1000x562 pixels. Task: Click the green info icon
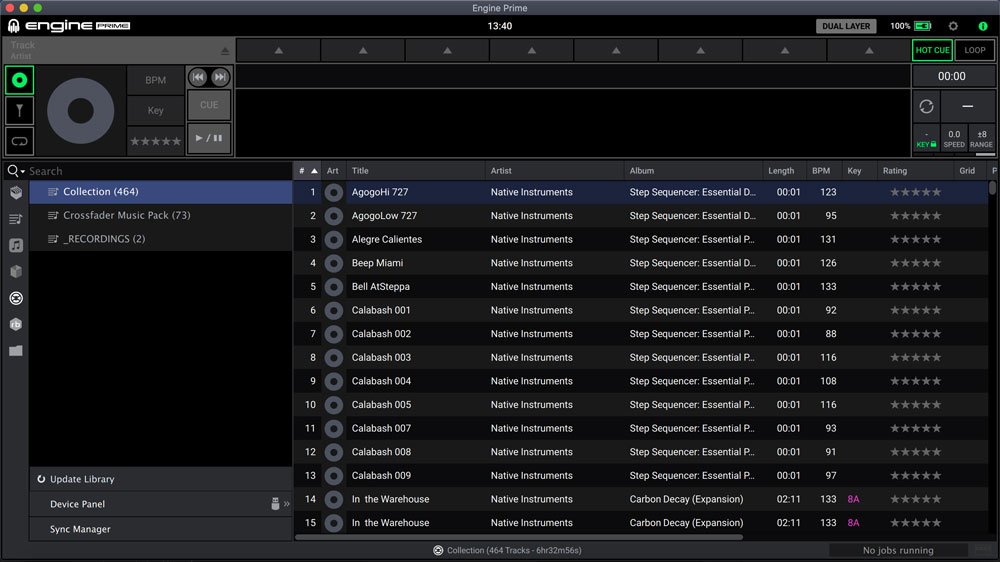[982, 26]
